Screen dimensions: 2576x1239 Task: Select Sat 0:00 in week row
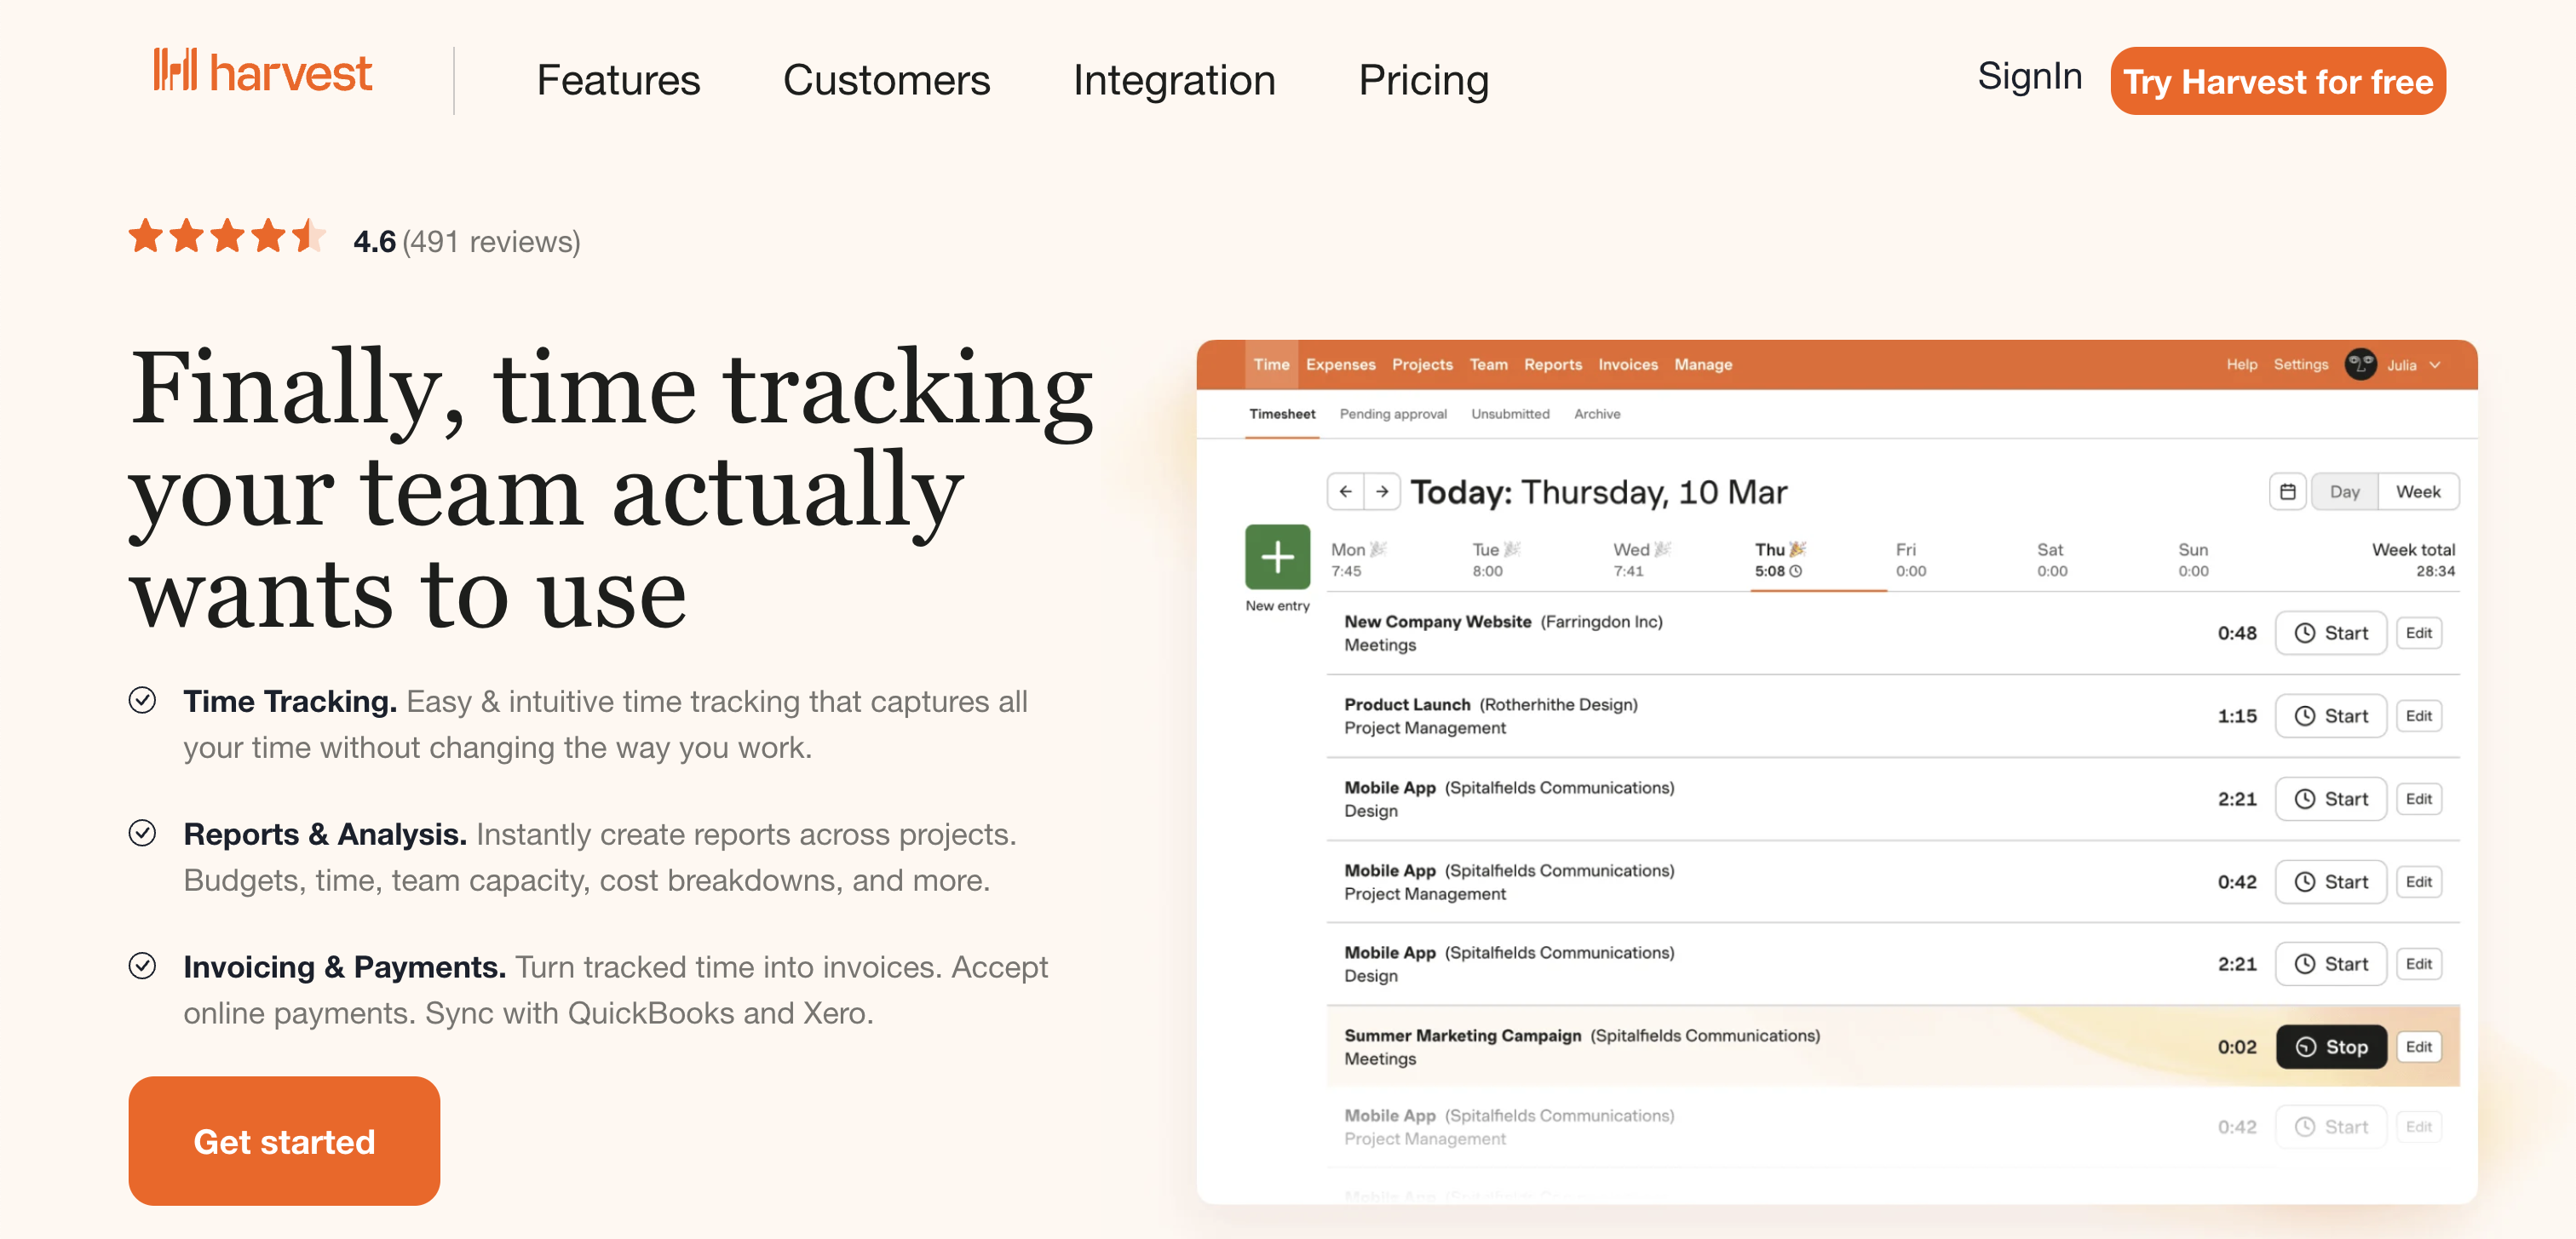point(2052,560)
